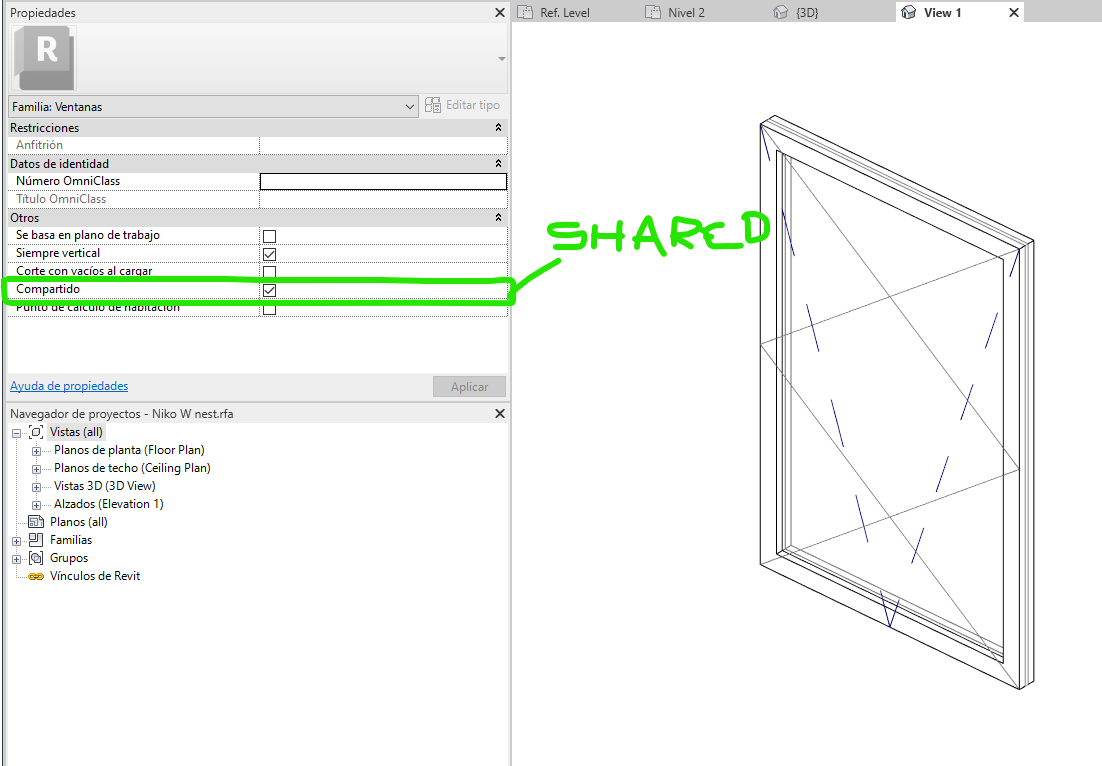Viewport: 1102px width, 766px height.
Task: Enable the Se basa en plano de trabajo checkbox
Action: [268, 236]
